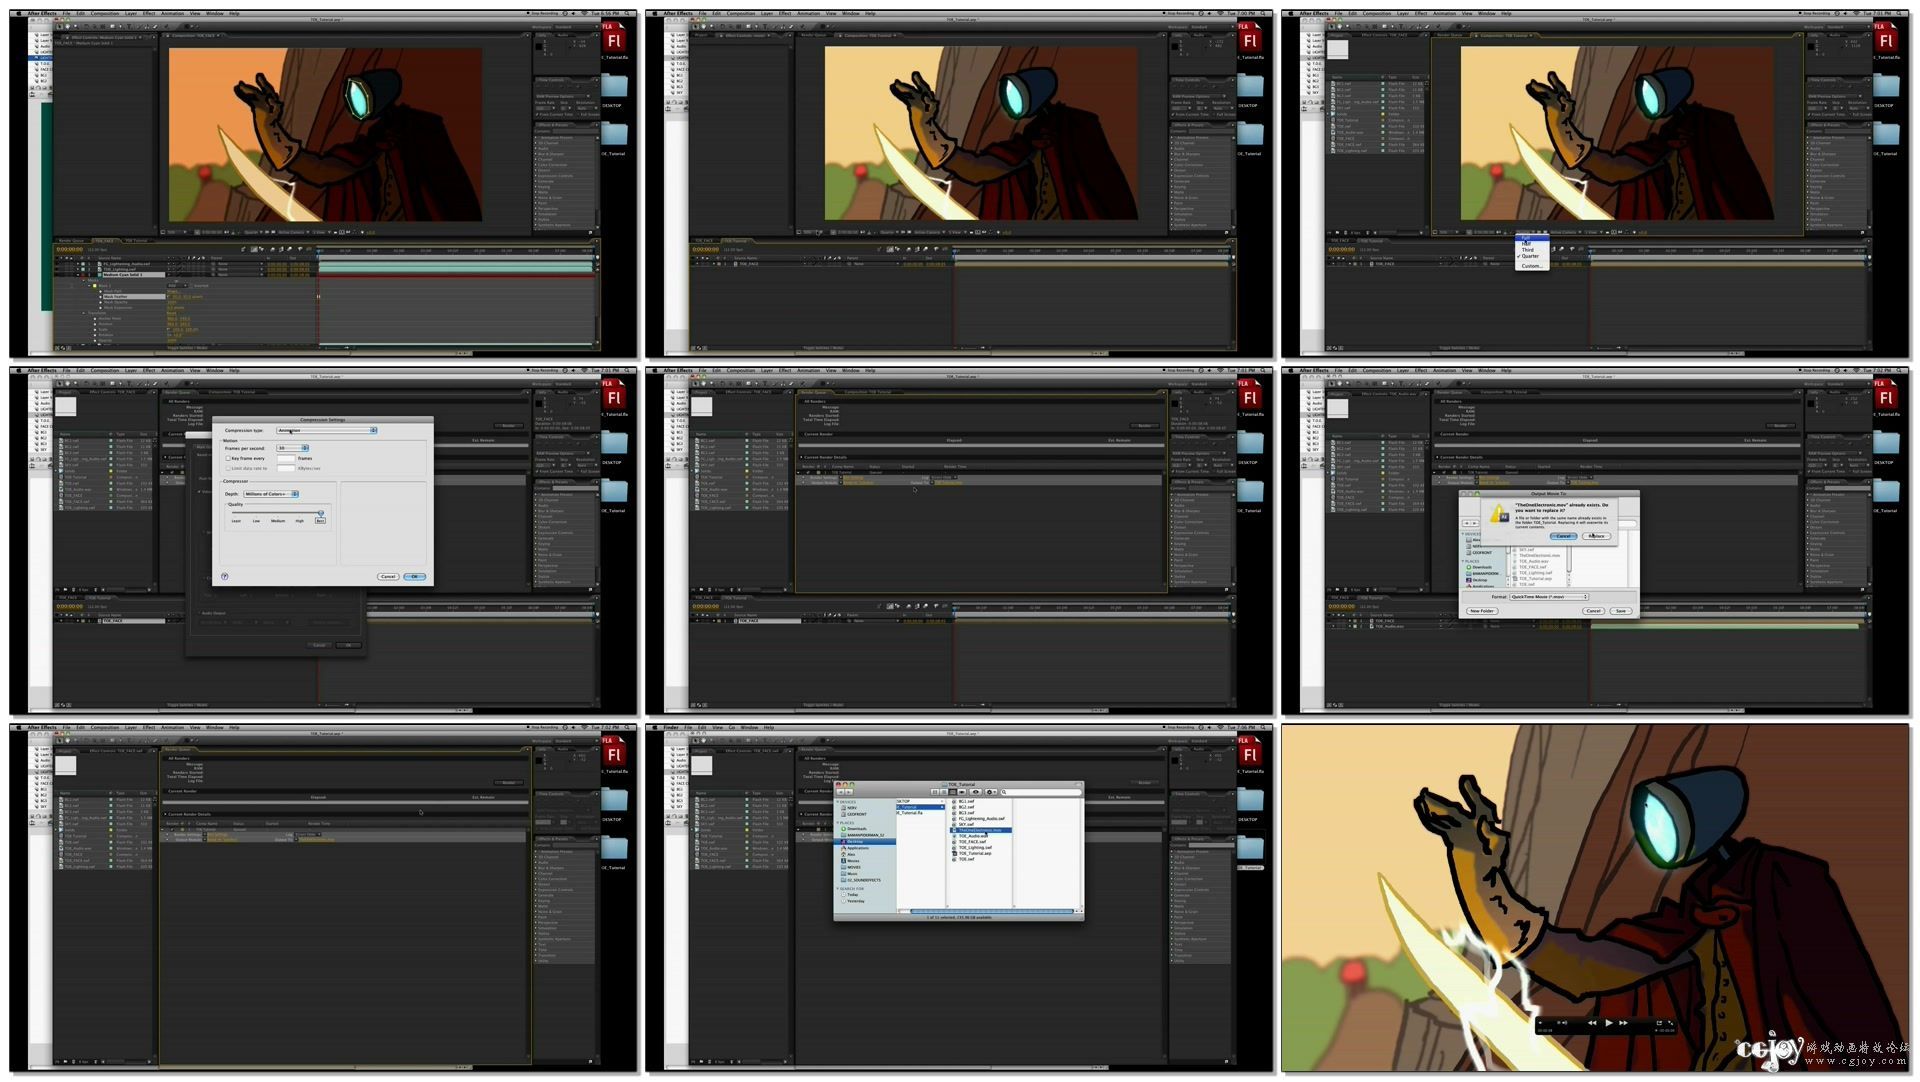Viewport: 1920px width, 1082px height.
Task: Select Medium Cyan Solid 1 timeline layer
Action: [134, 275]
